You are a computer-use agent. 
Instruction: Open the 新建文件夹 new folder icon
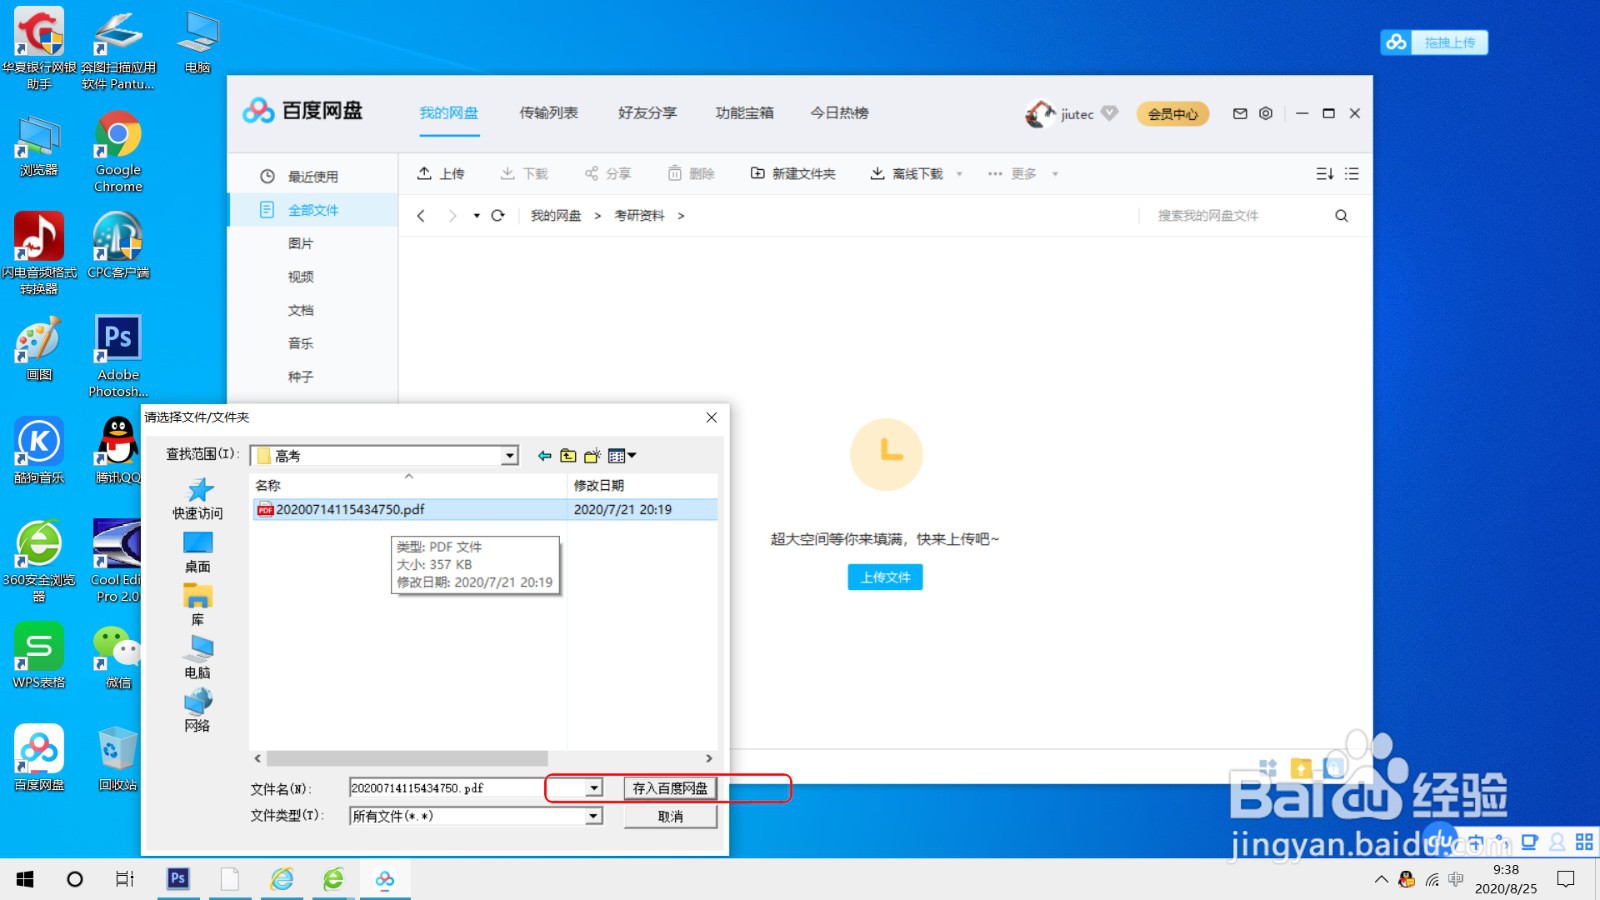coord(758,172)
